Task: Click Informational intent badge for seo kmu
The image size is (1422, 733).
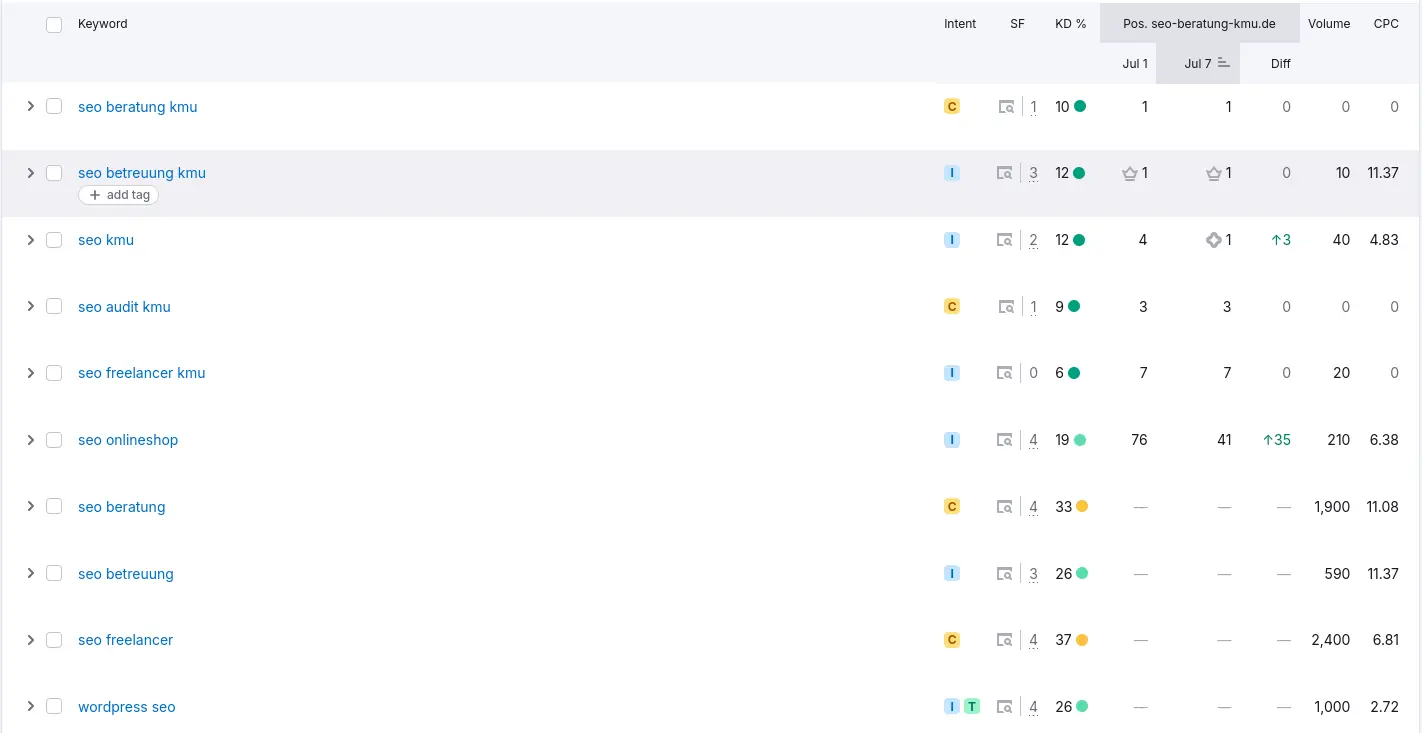Action: click(x=952, y=240)
